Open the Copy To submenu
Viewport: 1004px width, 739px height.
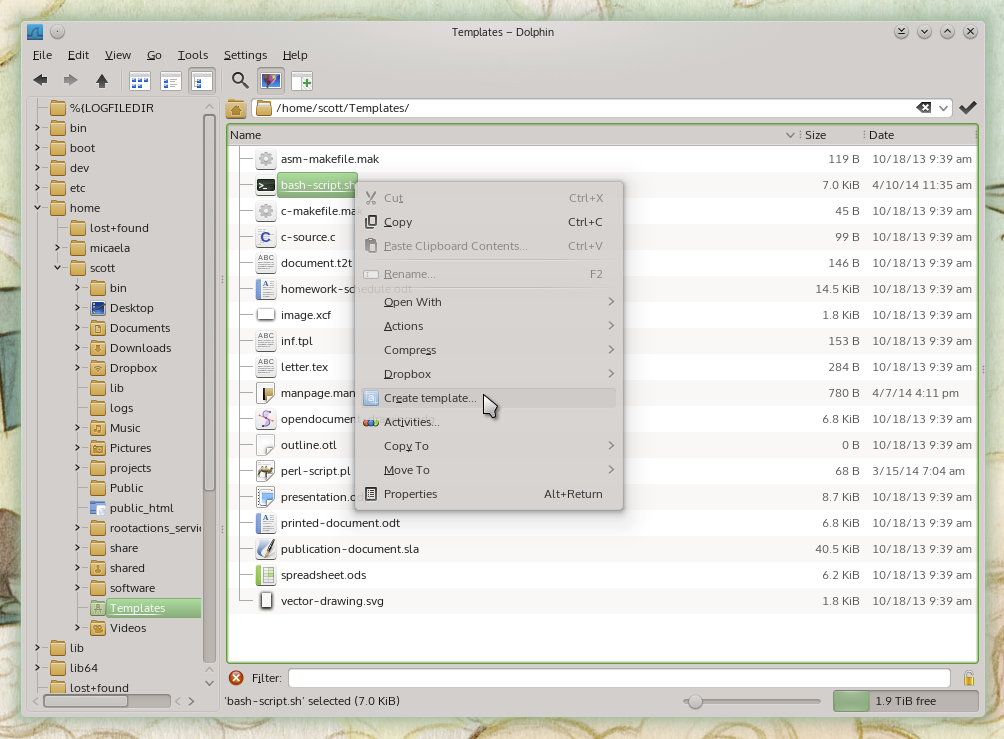489,446
